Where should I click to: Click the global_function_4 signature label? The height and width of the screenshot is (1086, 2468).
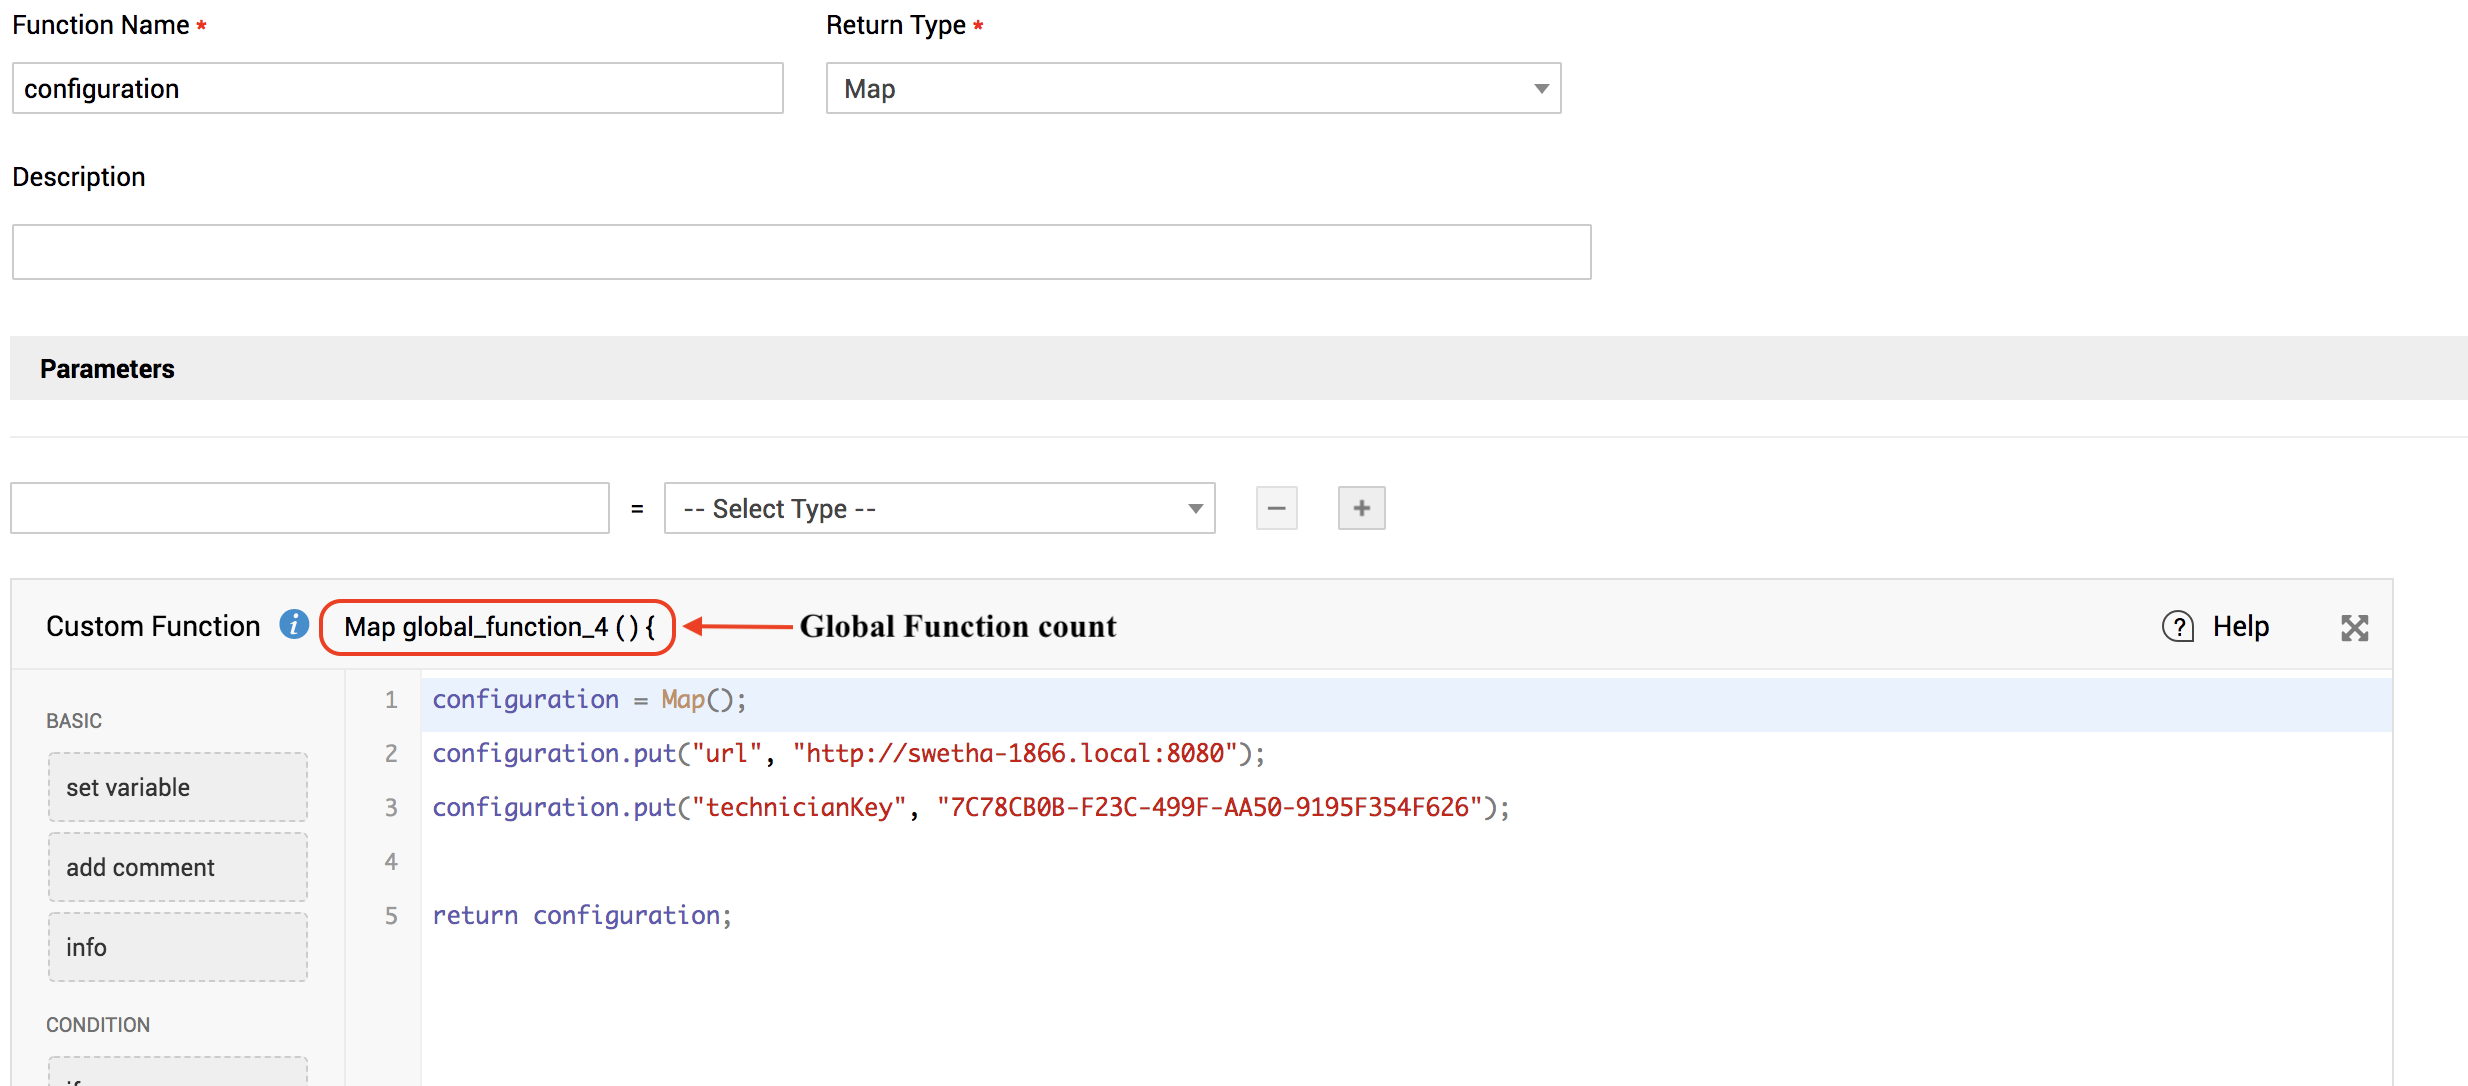coord(498,627)
